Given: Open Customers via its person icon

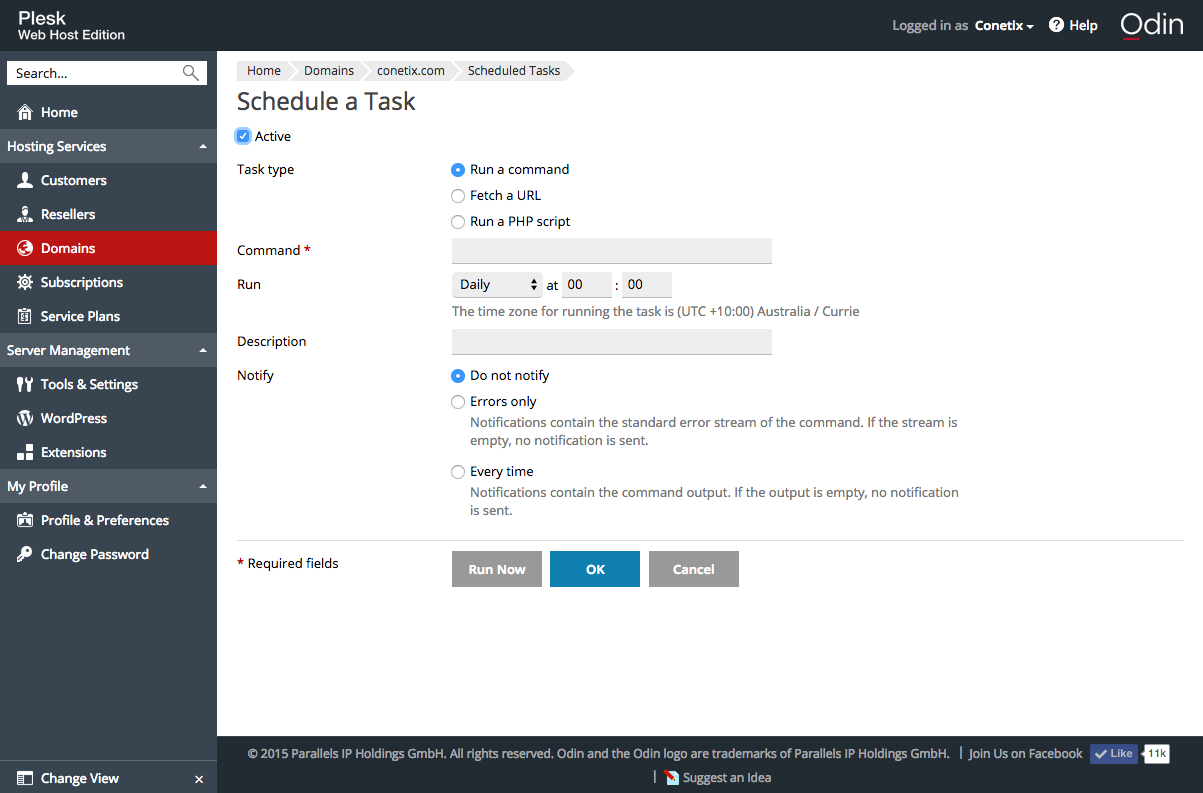Looking at the screenshot, I should click(x=25, y=181).
